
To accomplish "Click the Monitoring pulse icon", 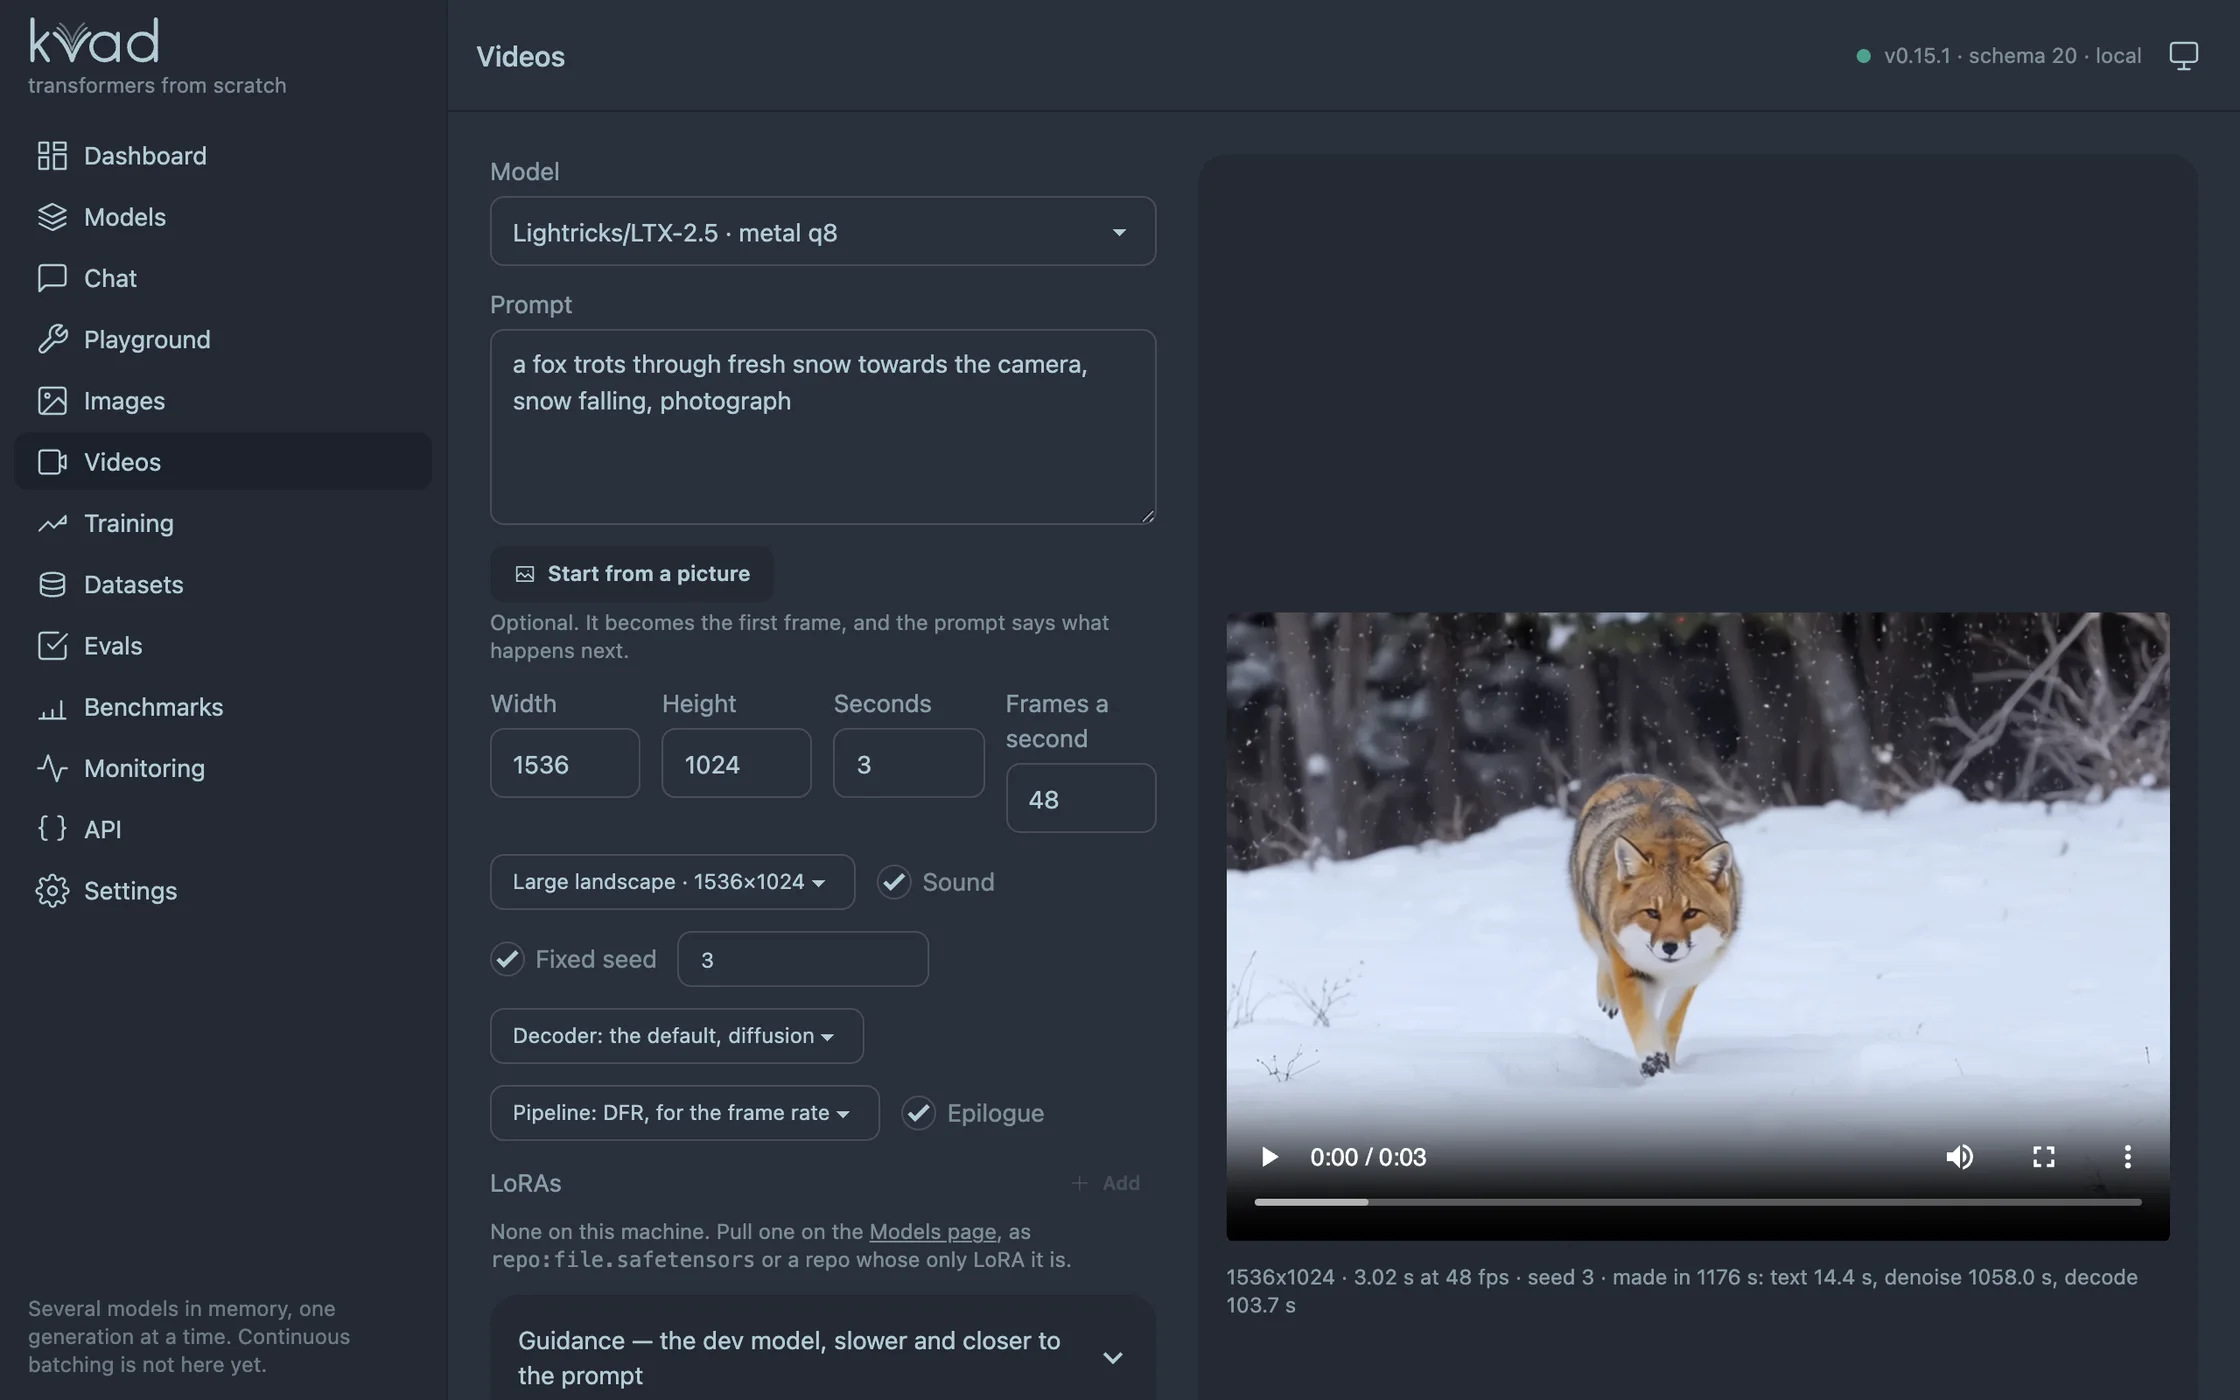I will pyautogui.click(x=52, y=768).
